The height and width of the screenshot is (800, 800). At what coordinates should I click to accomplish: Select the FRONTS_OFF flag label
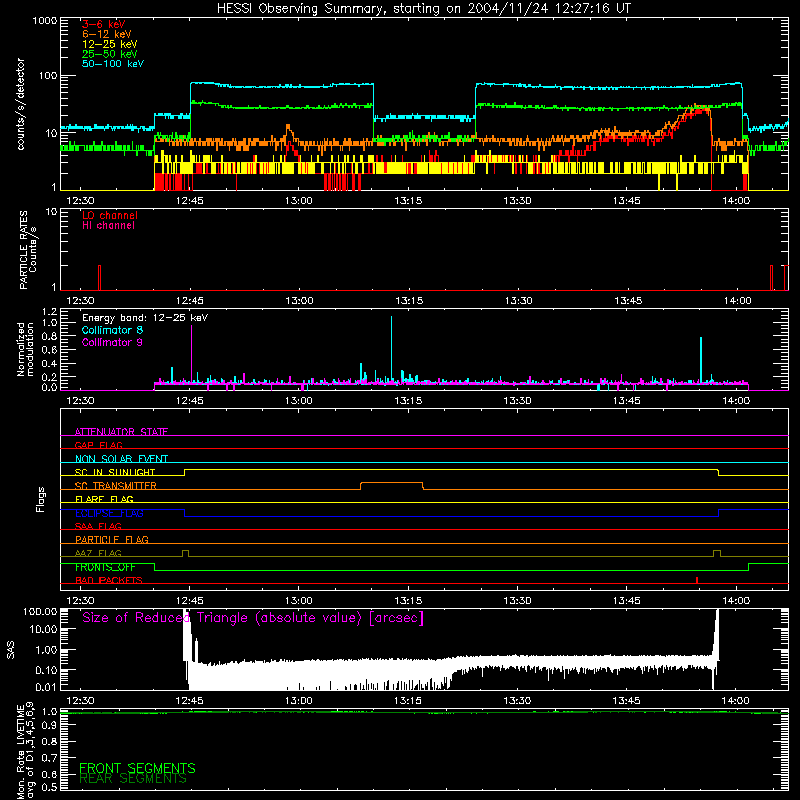(105, 567)
